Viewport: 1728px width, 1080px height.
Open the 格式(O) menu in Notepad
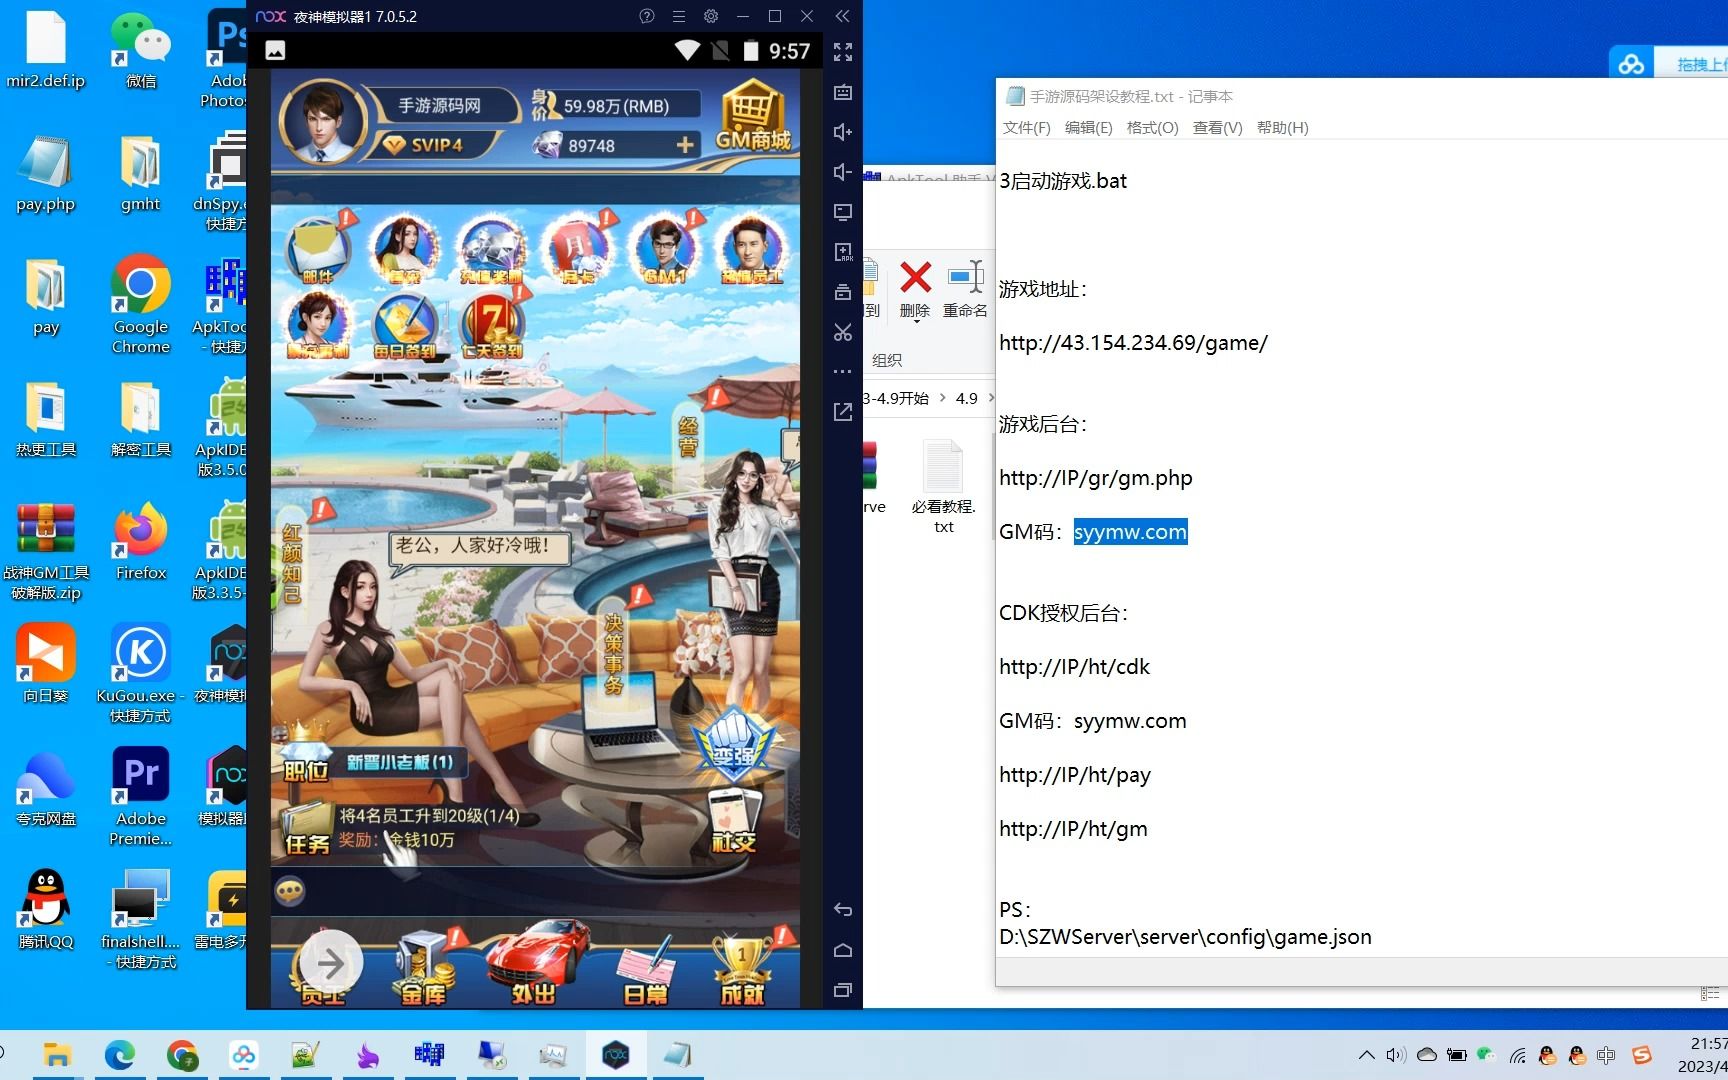[1153, 127]
